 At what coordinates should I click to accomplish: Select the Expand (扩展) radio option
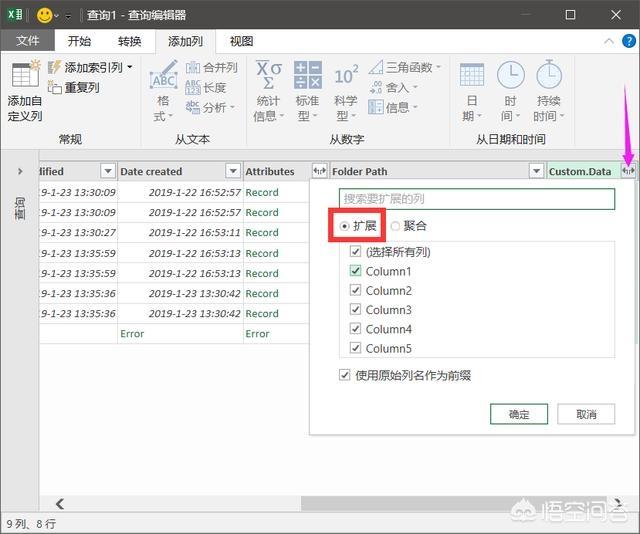pyautogui.click(x=344, y=226)
